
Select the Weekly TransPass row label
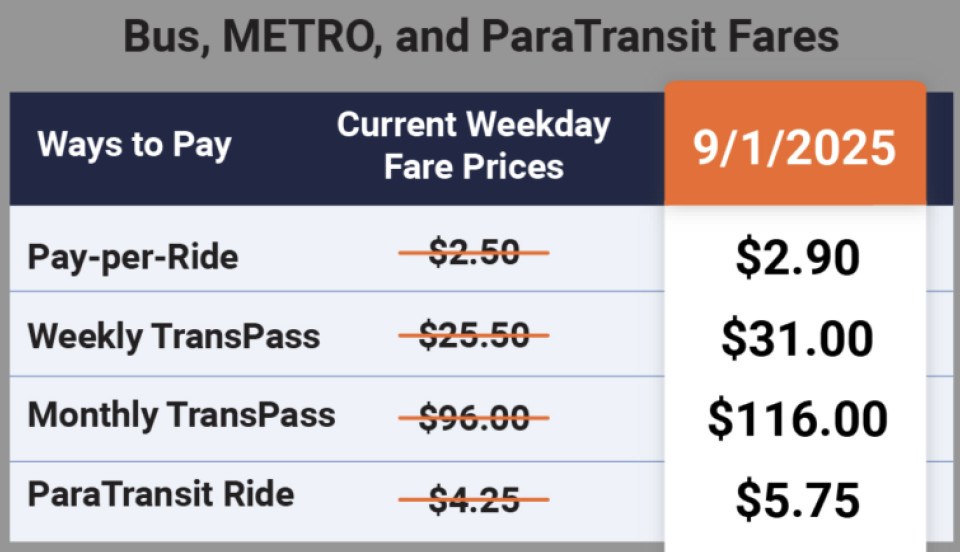click(173, 336)
